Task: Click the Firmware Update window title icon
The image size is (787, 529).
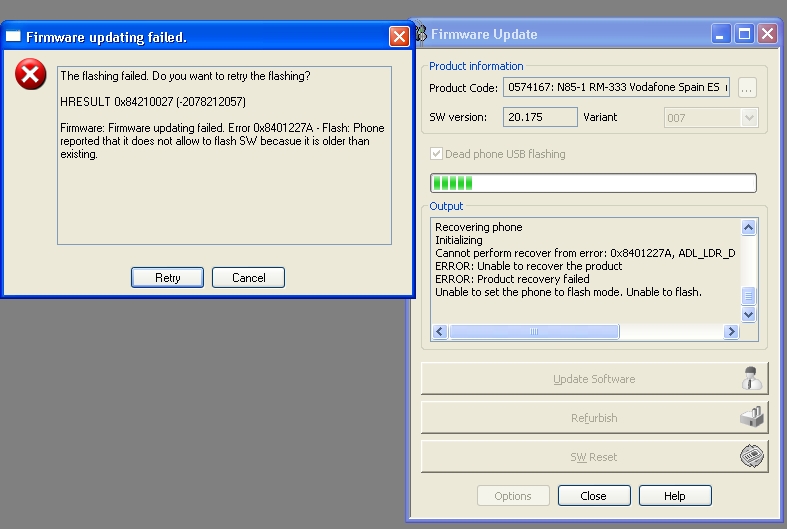Action: coord(421,34)
